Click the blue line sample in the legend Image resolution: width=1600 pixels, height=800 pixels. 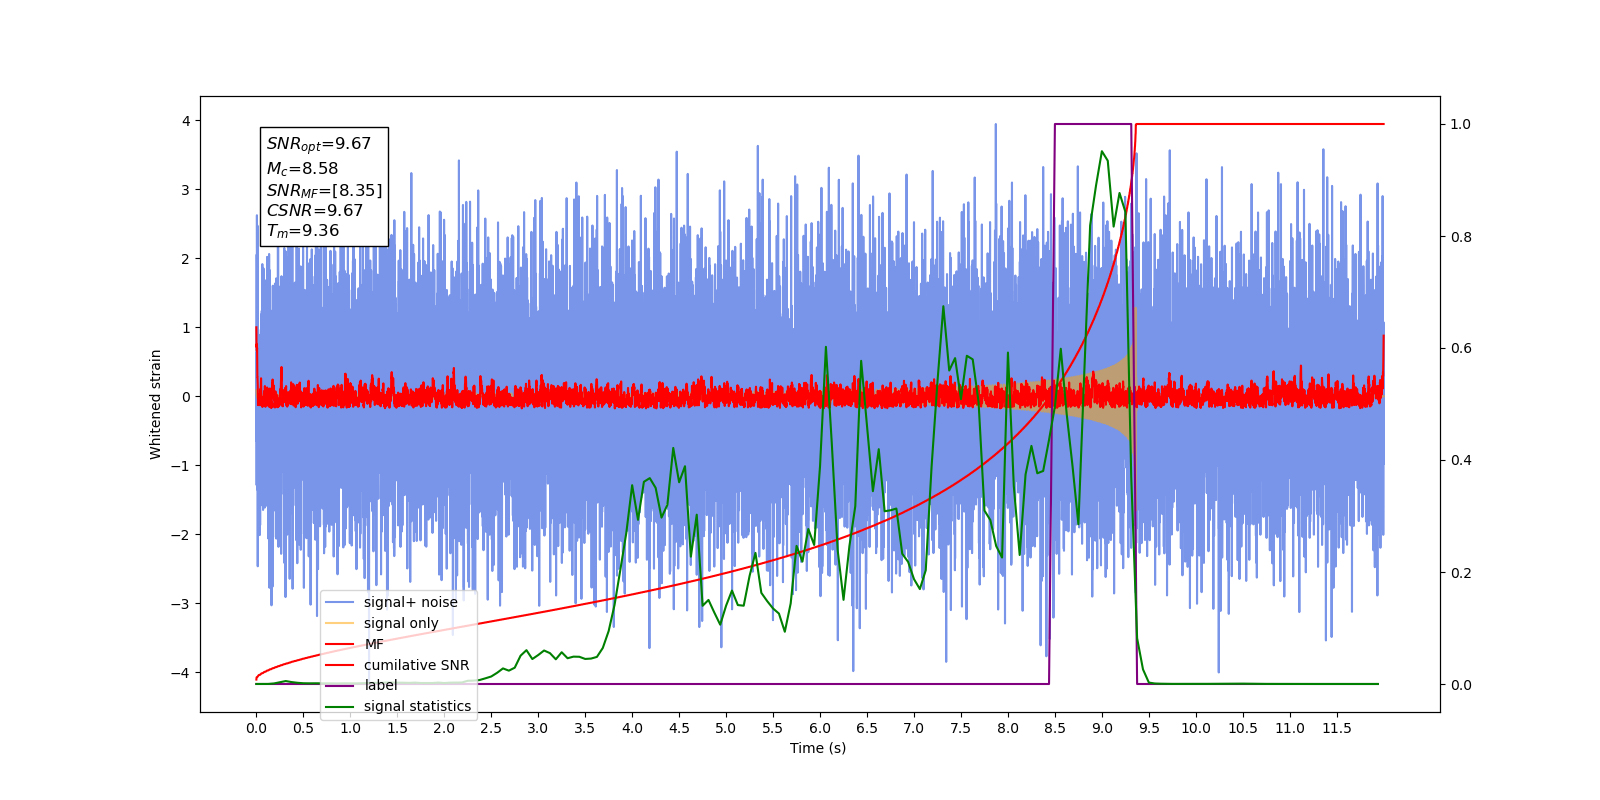pos(341,602)
